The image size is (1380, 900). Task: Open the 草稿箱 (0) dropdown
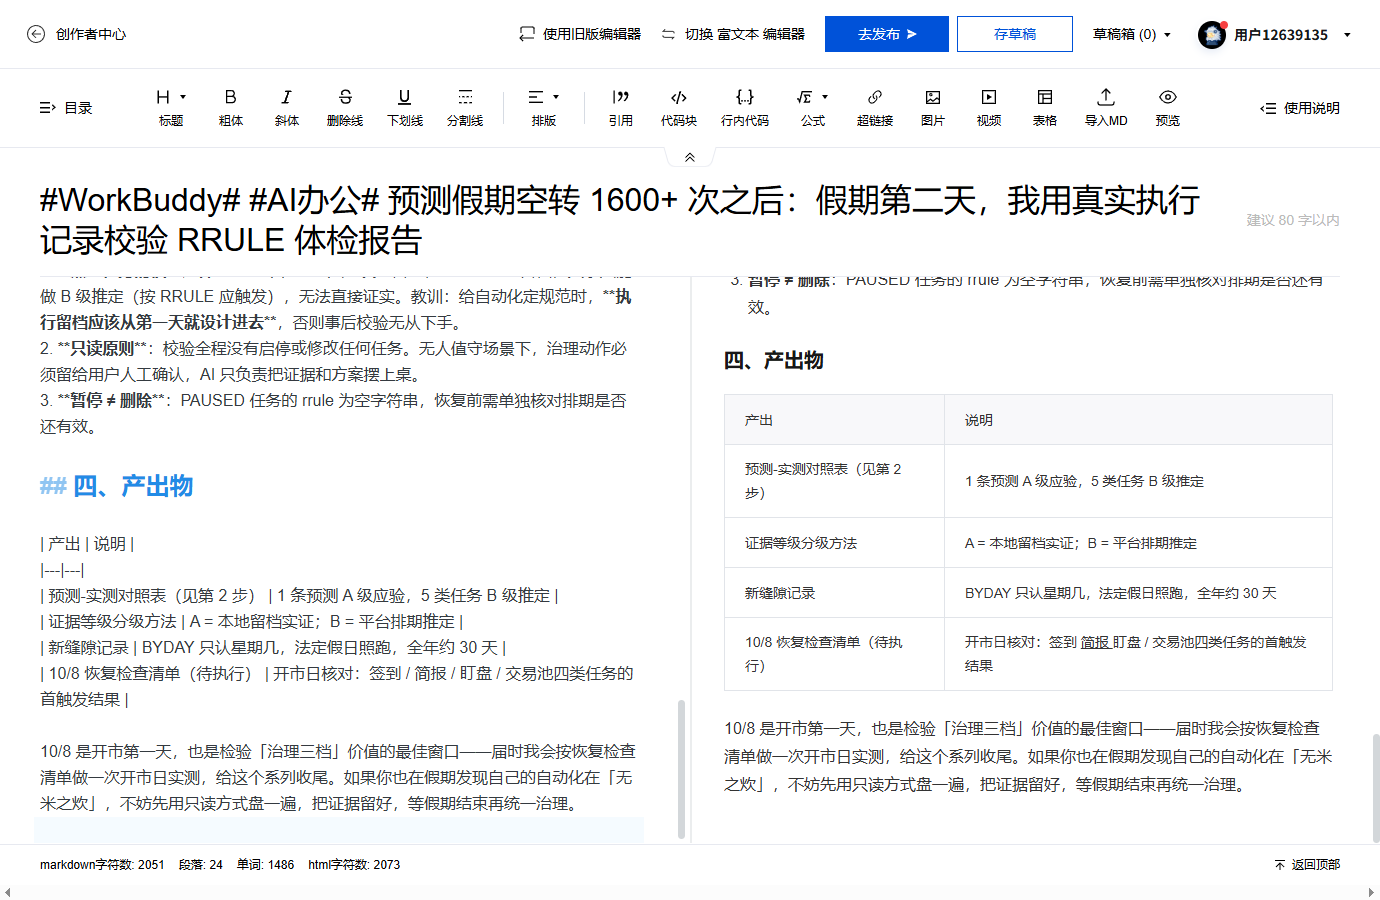[1132, 34]
